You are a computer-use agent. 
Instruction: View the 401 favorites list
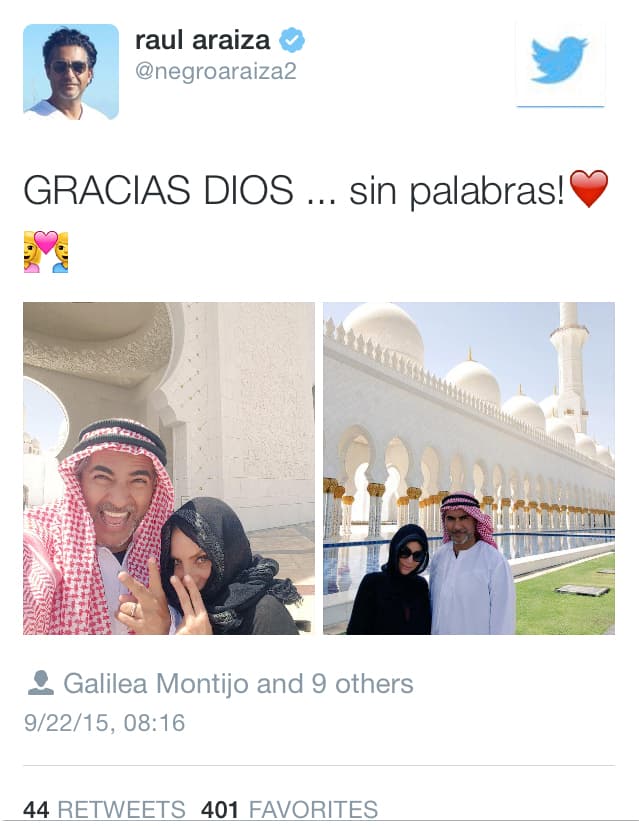coord(289,810)
